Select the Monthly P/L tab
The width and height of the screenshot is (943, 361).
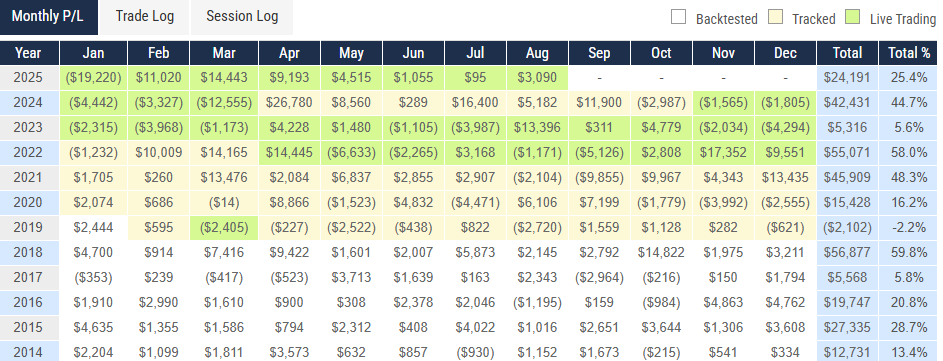(49, 17)
